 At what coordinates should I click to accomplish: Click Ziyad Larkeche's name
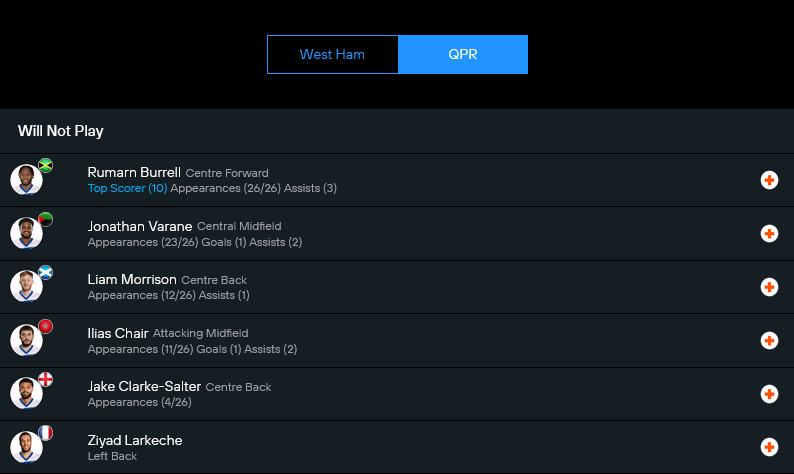coord(135,440)
